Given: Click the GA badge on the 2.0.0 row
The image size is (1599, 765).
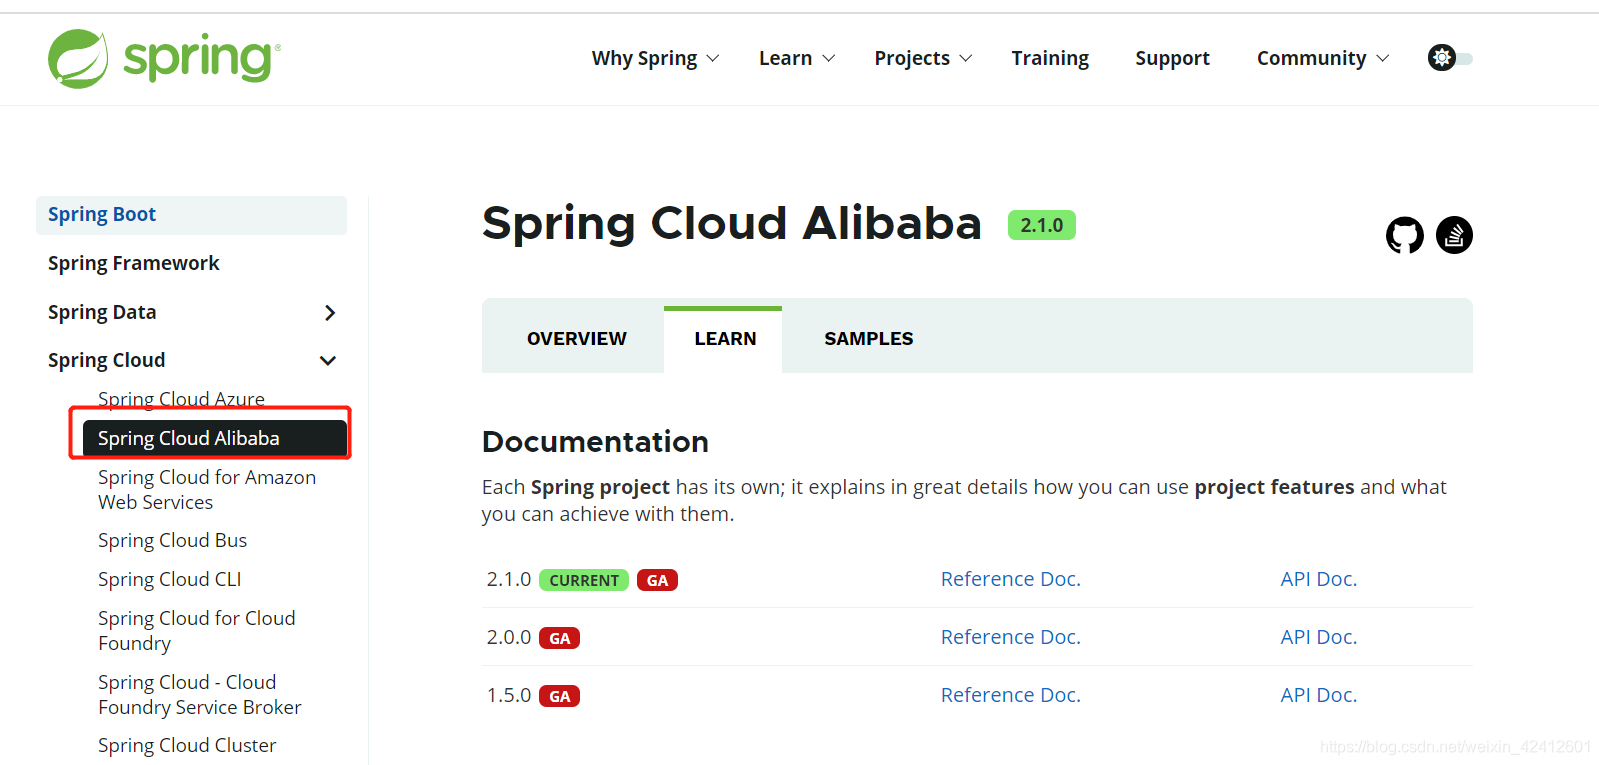Looking at the screenshot, I should [x=559, y=638].
